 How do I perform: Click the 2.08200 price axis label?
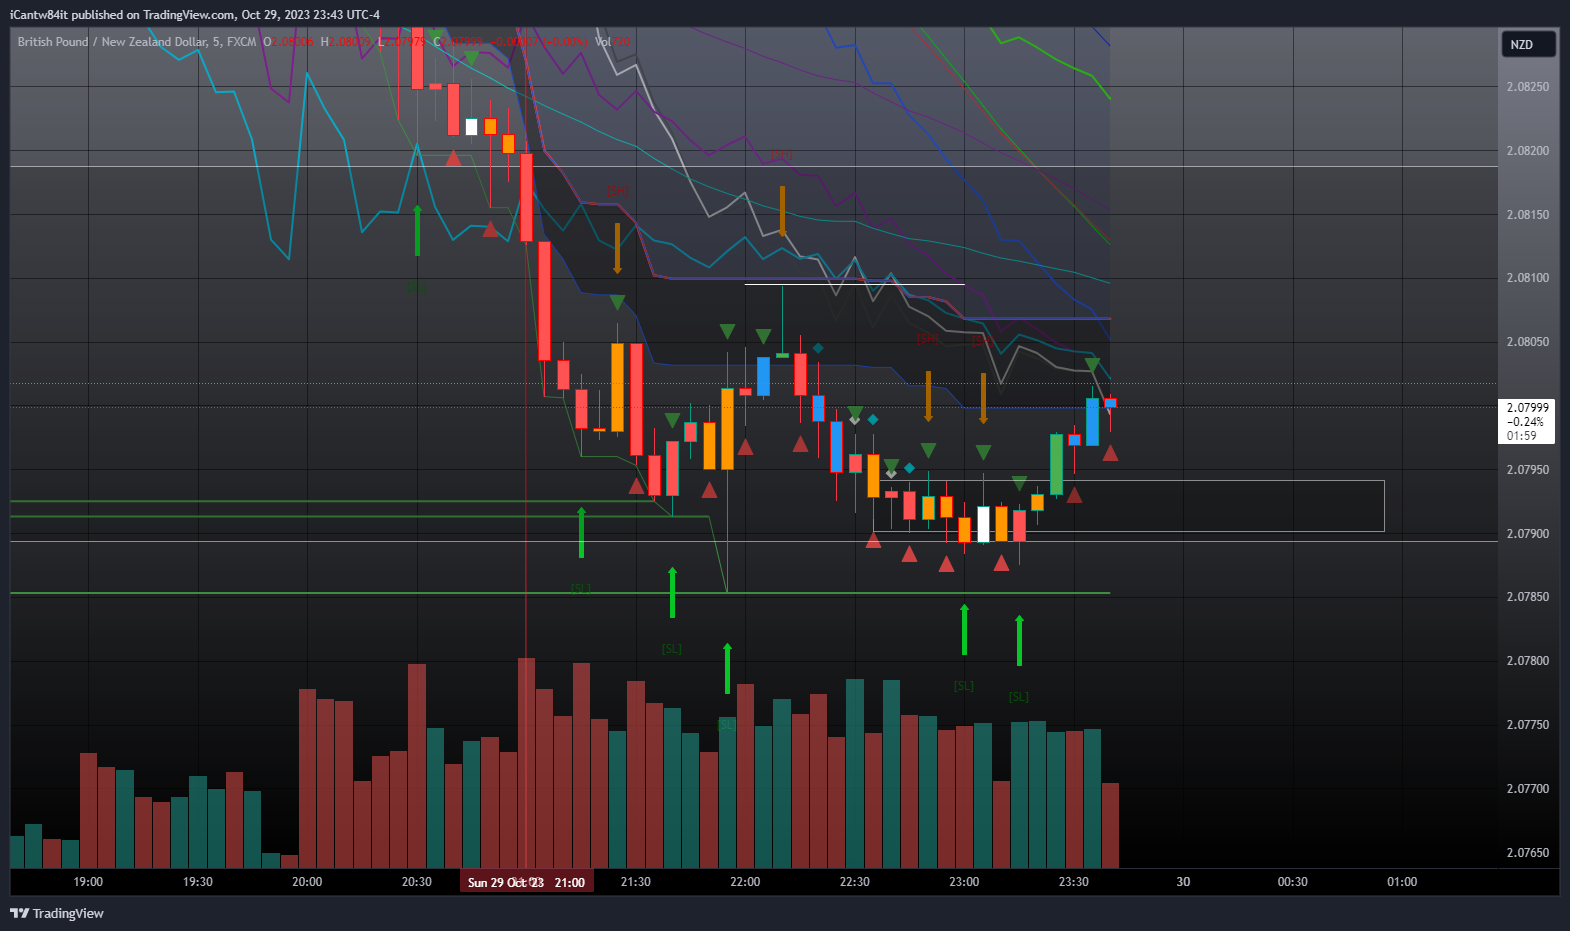click(x=1527, y=151)
